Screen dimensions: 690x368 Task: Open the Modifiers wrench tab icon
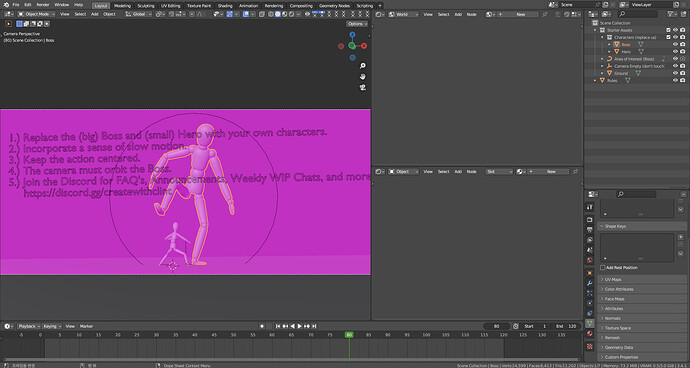590,283
